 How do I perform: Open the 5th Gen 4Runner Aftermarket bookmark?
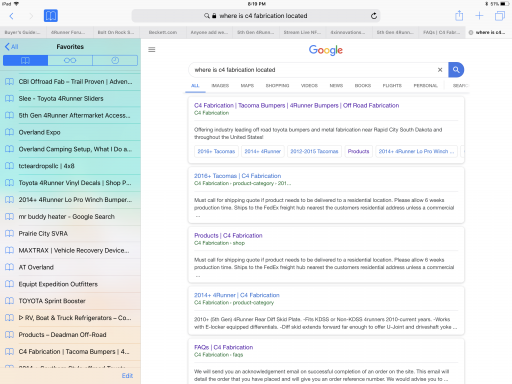70,115
